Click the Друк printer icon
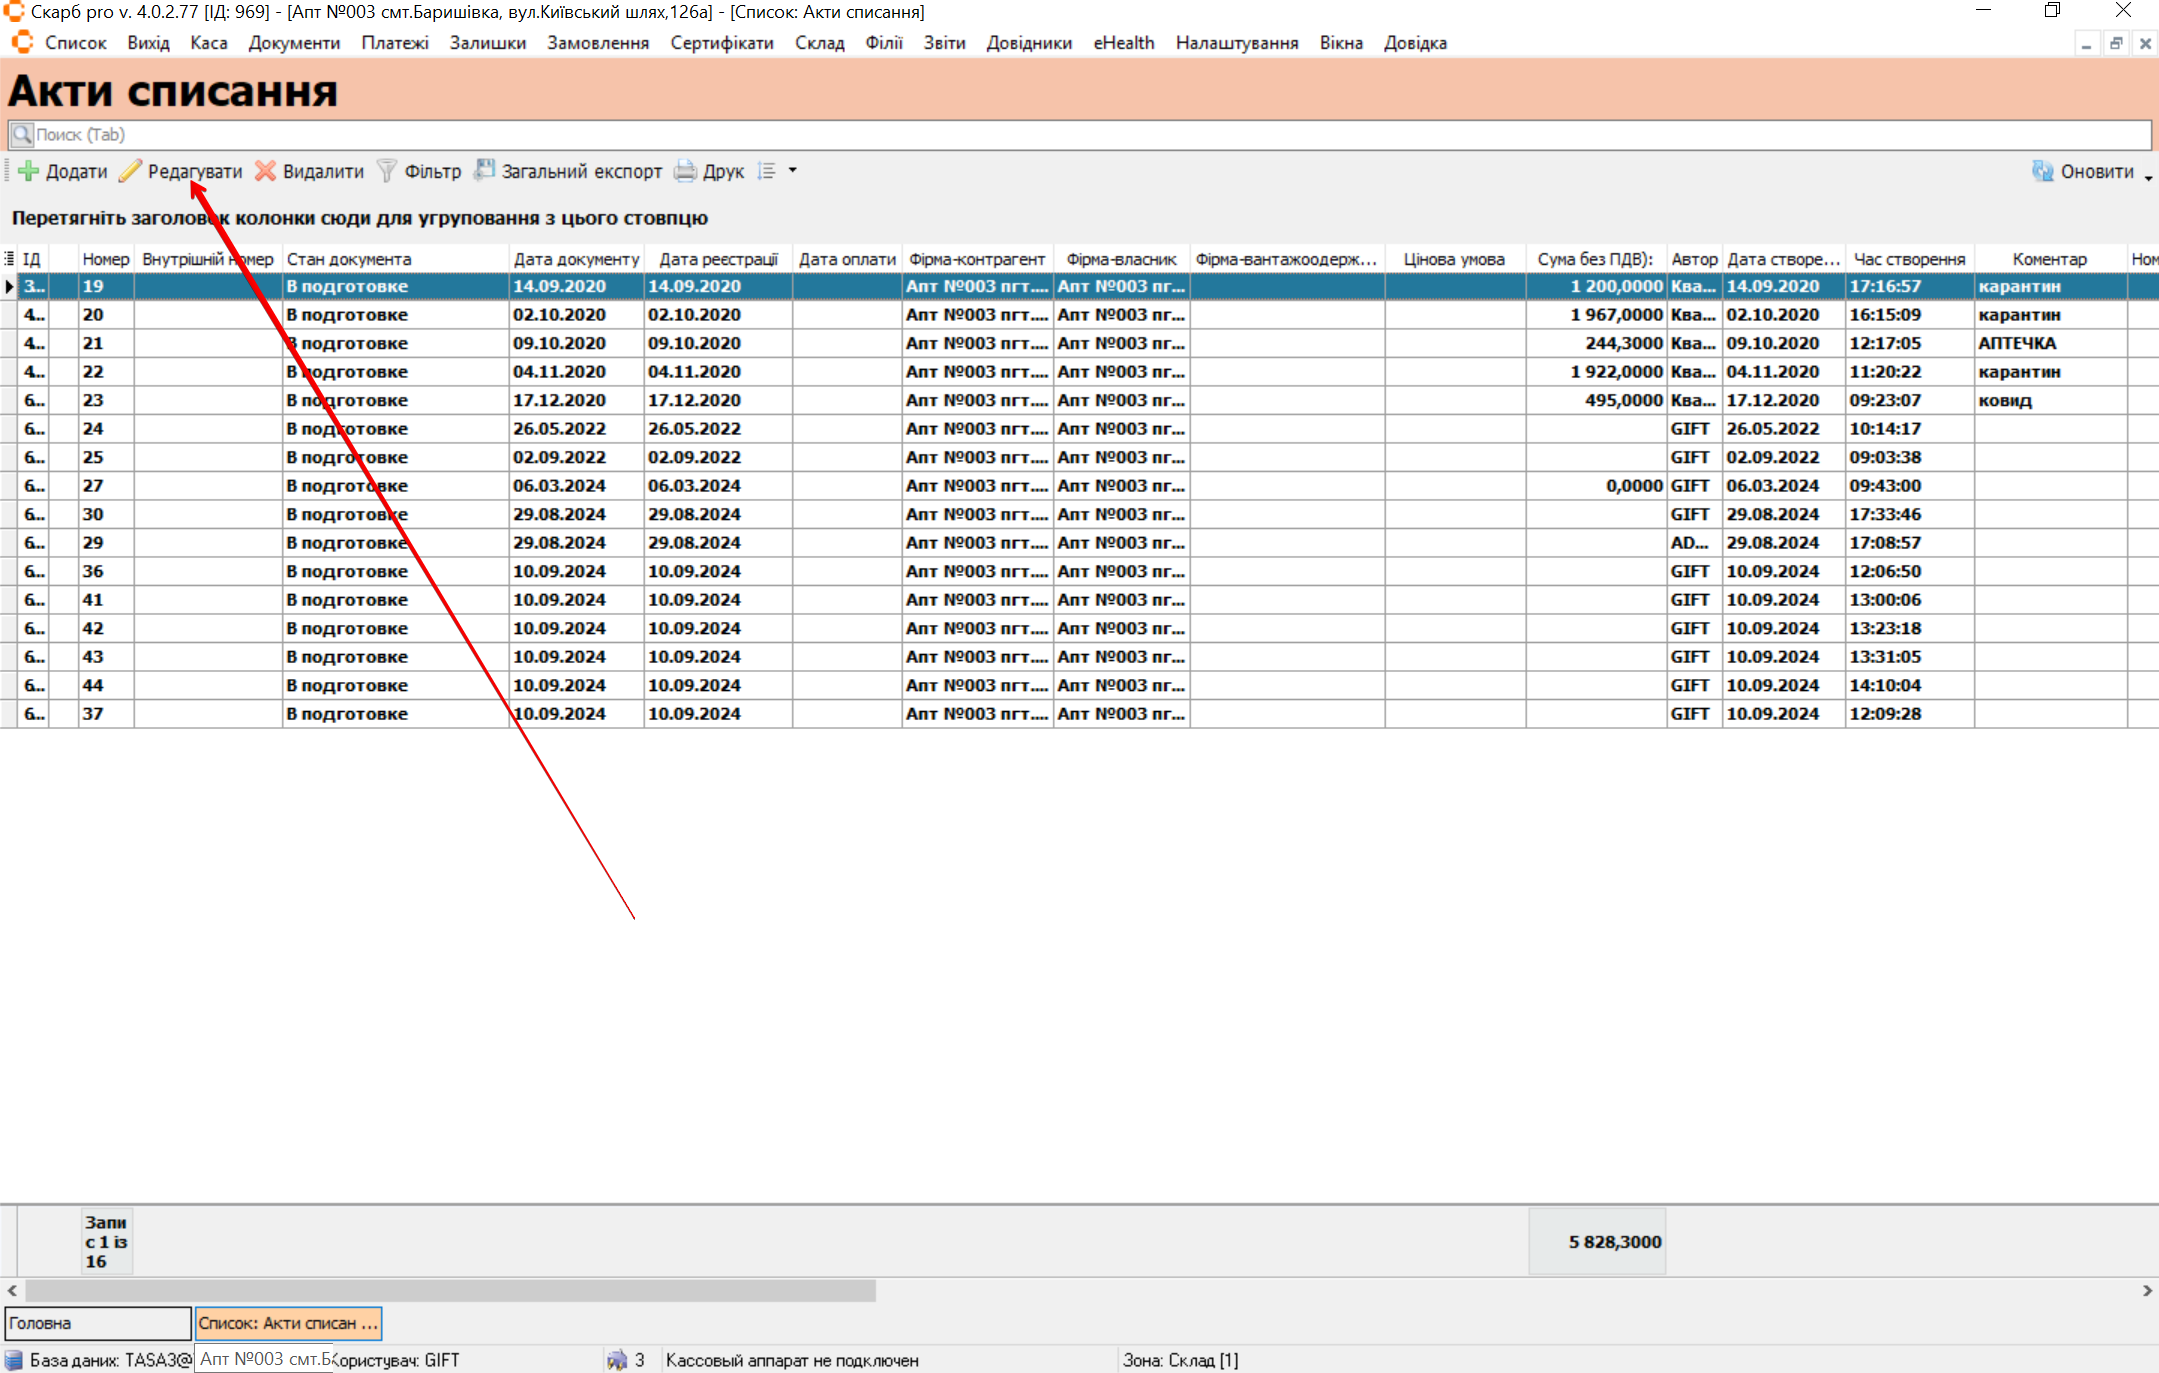This screenshot has height=1373, width=2159. pyautogui.click(x=685, y=171)
